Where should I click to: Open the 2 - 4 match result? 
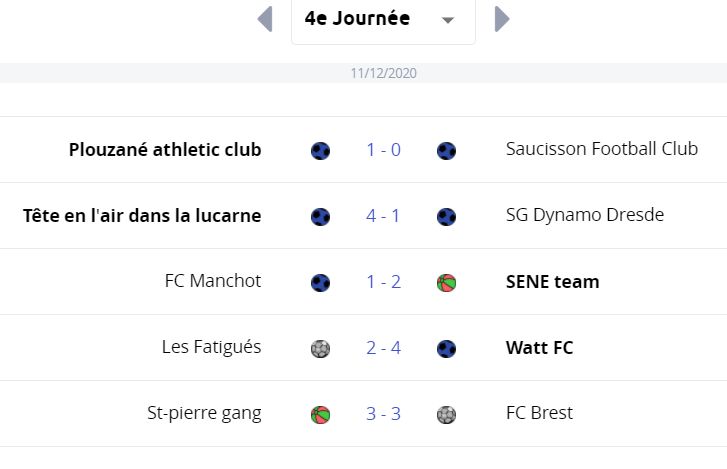383,348
